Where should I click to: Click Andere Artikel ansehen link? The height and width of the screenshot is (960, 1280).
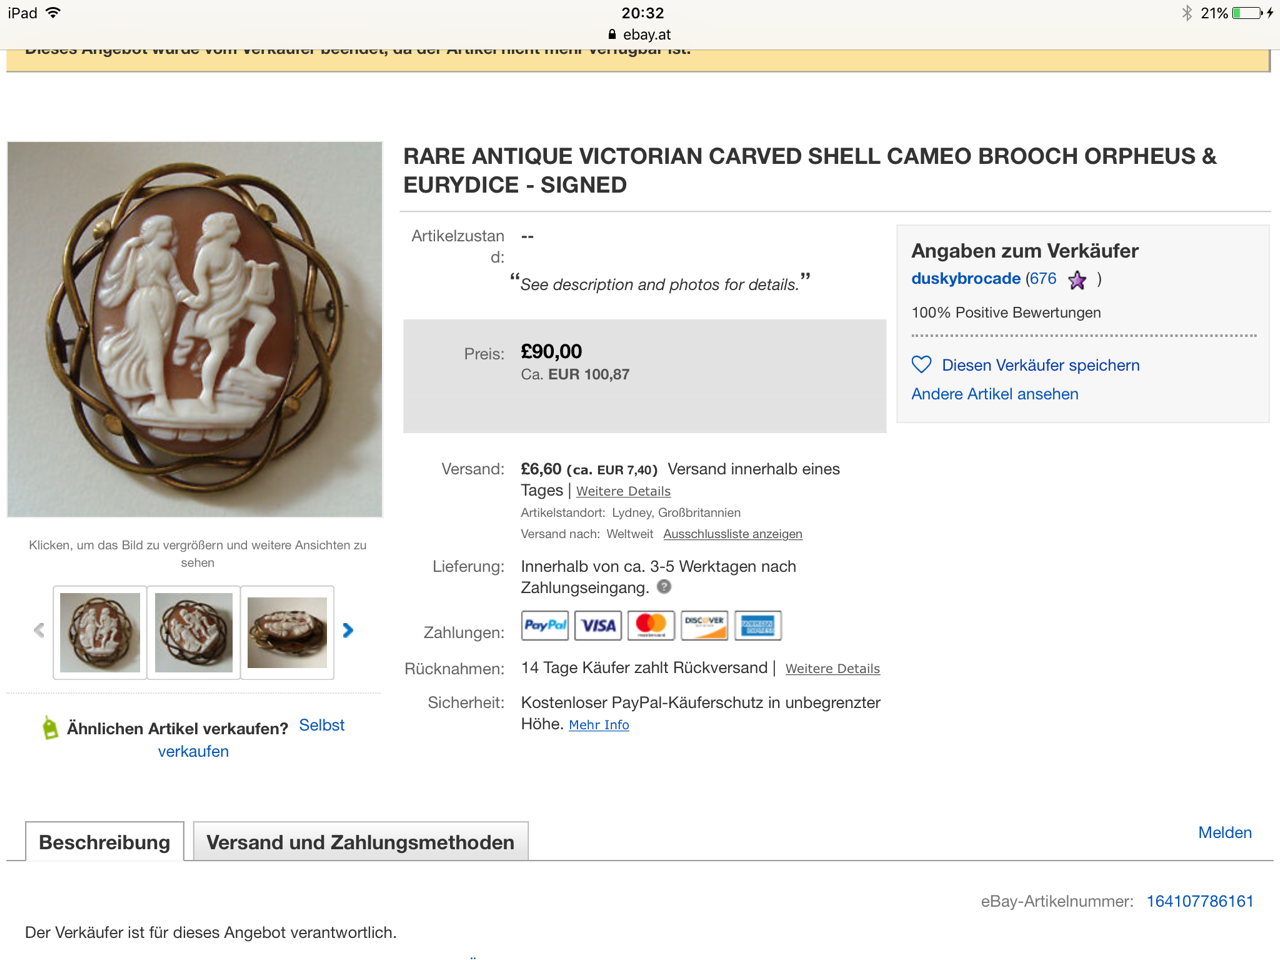[994, 394]
